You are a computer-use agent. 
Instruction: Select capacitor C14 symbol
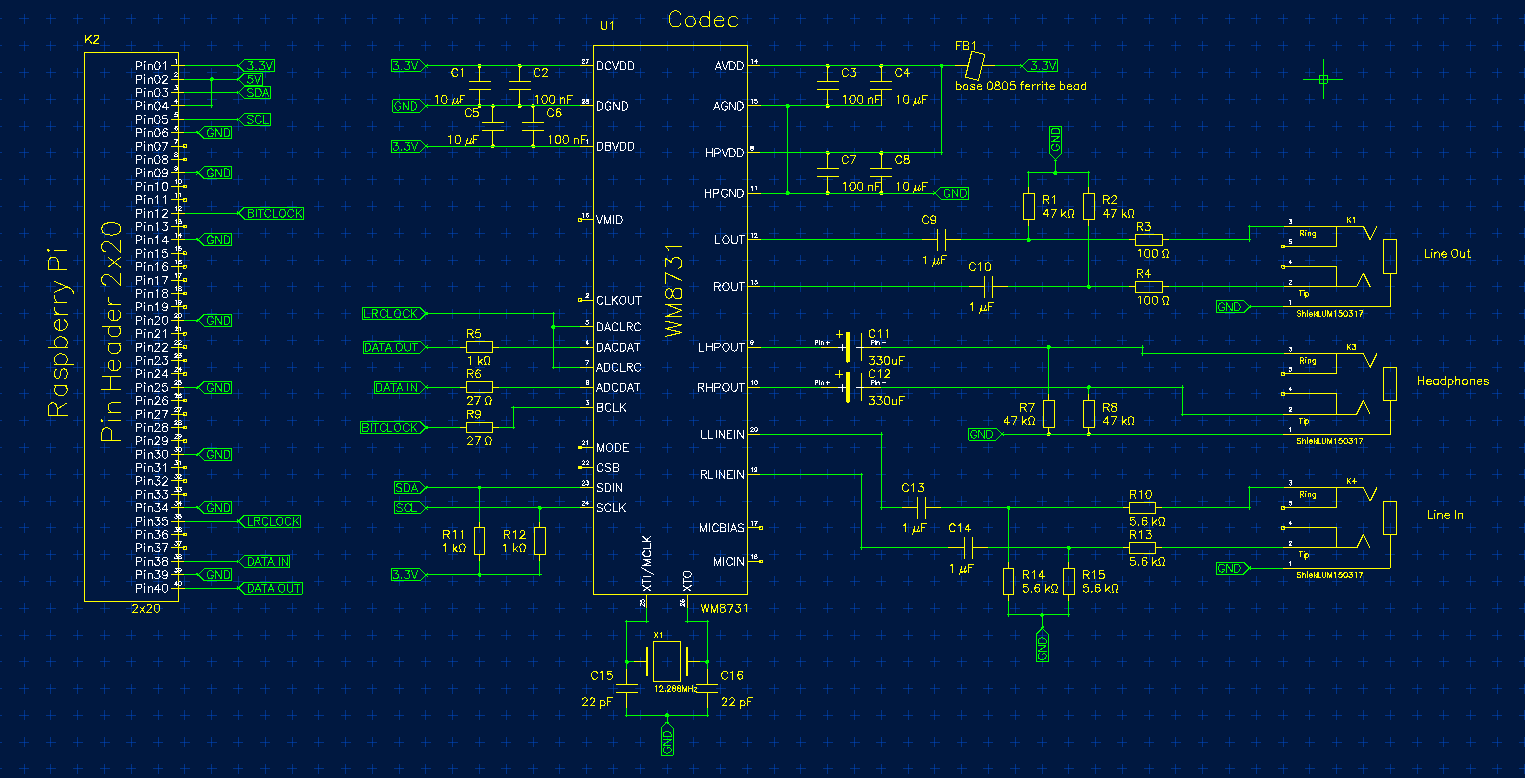(968, 548)
